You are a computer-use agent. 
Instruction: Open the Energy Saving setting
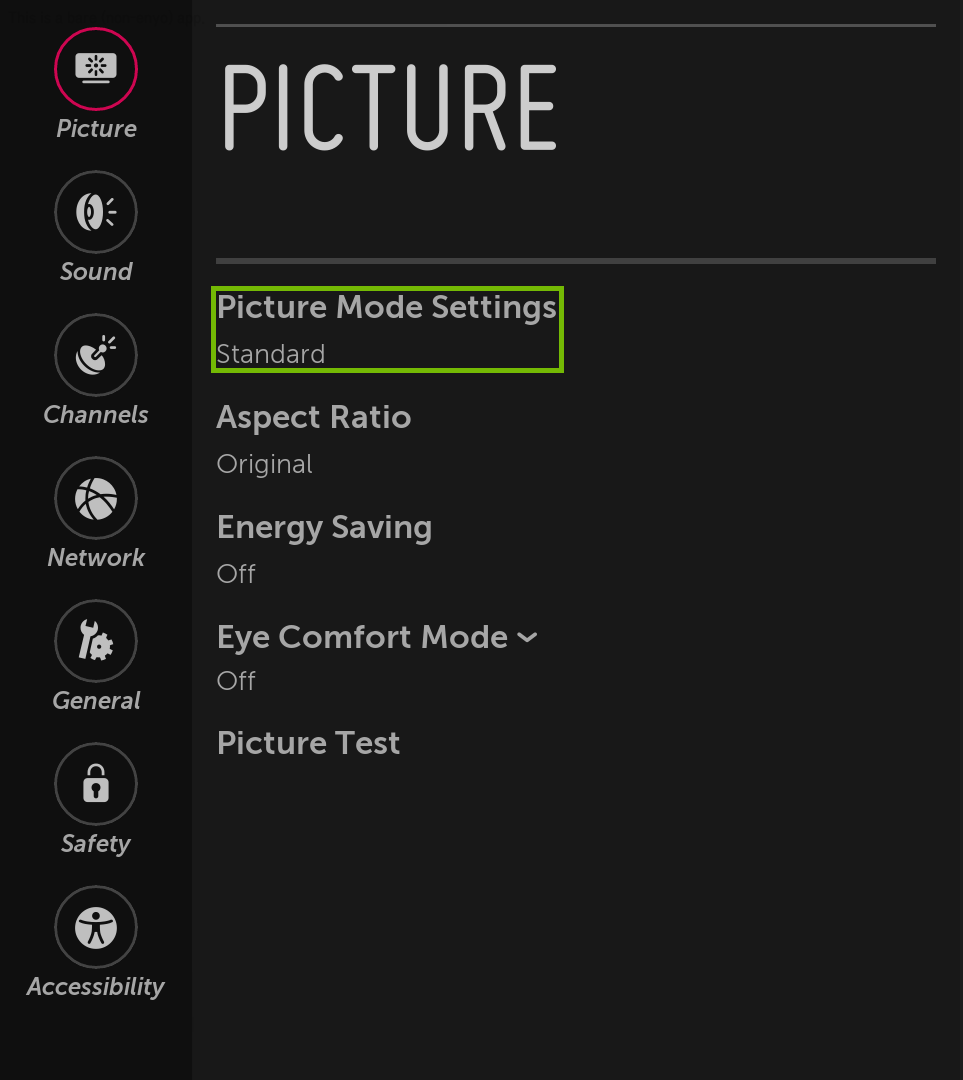point(324,527)
